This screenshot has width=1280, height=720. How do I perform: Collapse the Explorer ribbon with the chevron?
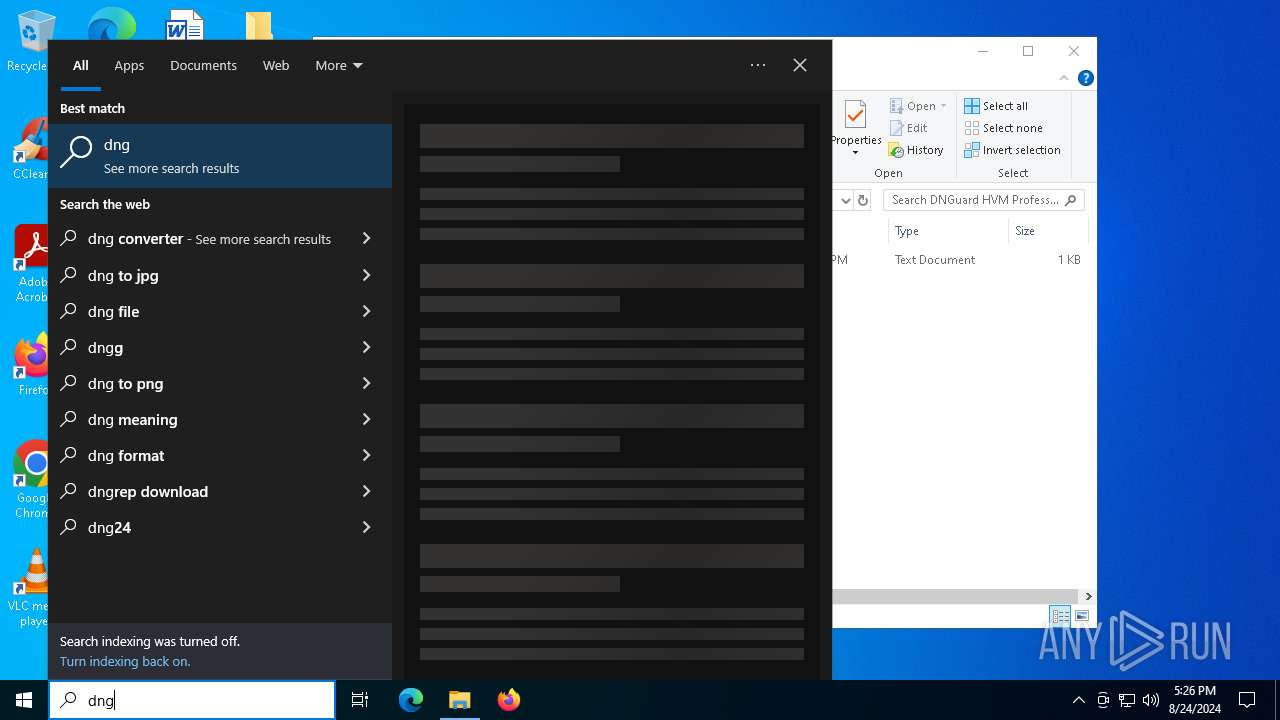[1064, 78]
